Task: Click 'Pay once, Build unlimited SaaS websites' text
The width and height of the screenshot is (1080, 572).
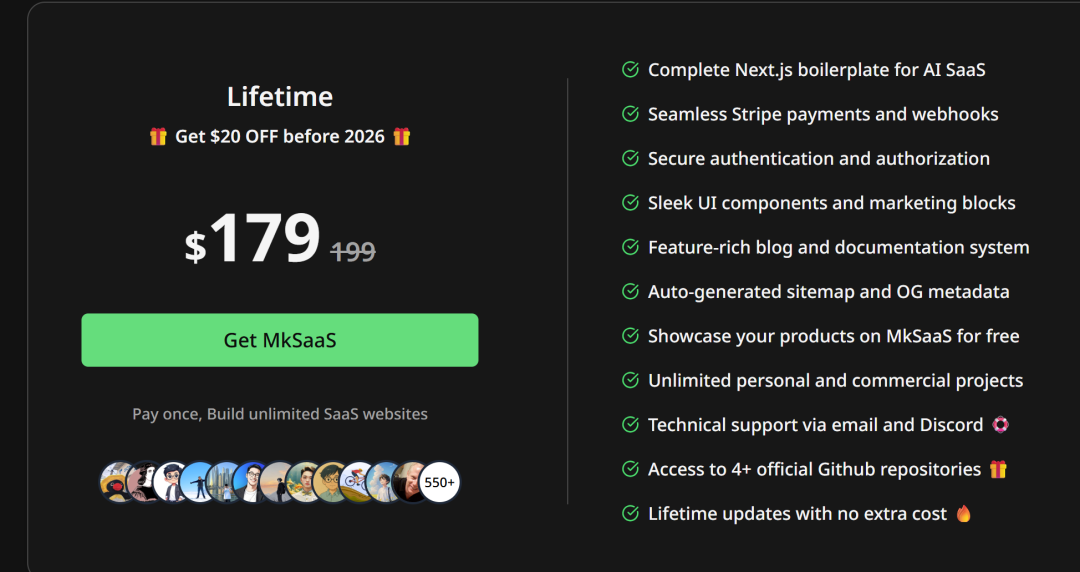Action: tap(280, 414)
